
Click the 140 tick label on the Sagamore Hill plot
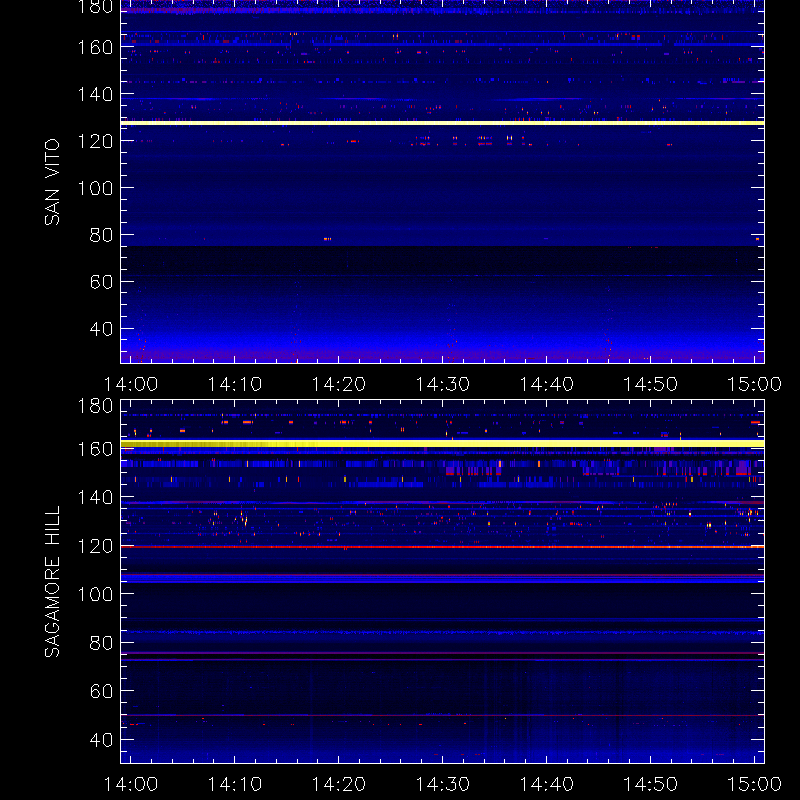pyautogui.click(x=95, y=497)
